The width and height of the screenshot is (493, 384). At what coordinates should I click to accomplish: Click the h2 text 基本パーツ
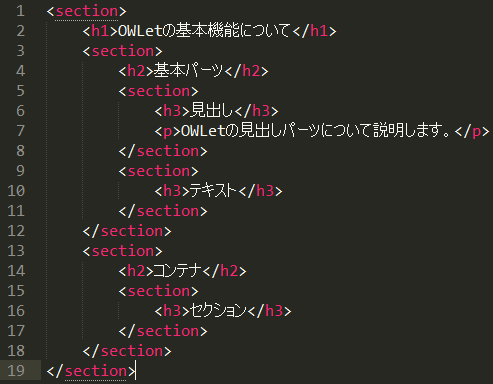click(x=188, y=71)
